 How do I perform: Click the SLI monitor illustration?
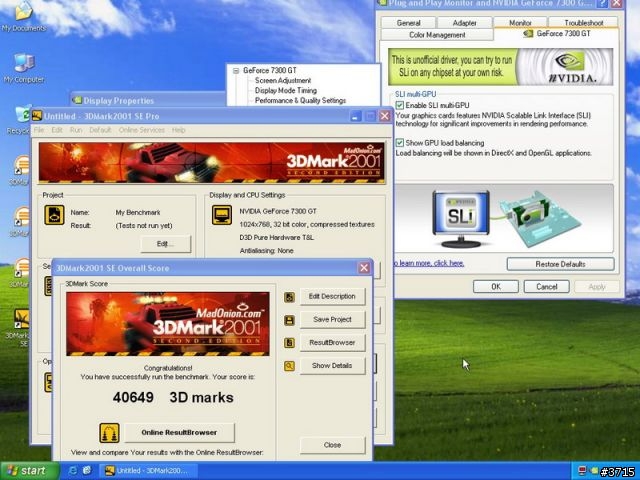pyautogui.click(x=461, y=219)
